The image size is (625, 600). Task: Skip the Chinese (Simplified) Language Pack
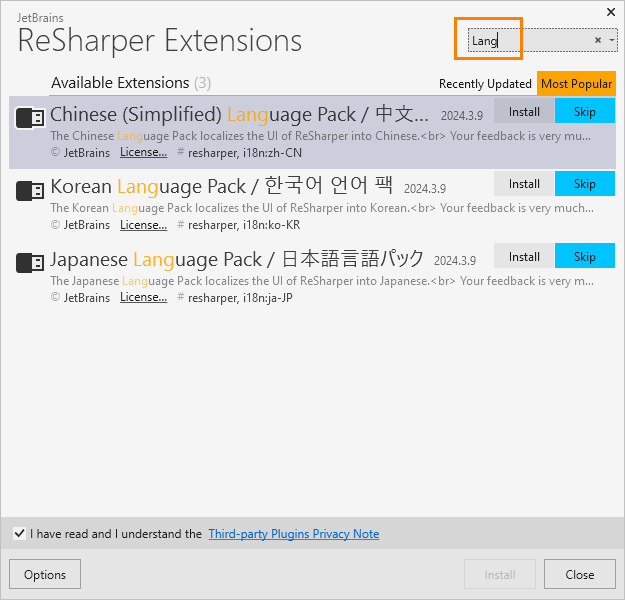coord(585,111)
